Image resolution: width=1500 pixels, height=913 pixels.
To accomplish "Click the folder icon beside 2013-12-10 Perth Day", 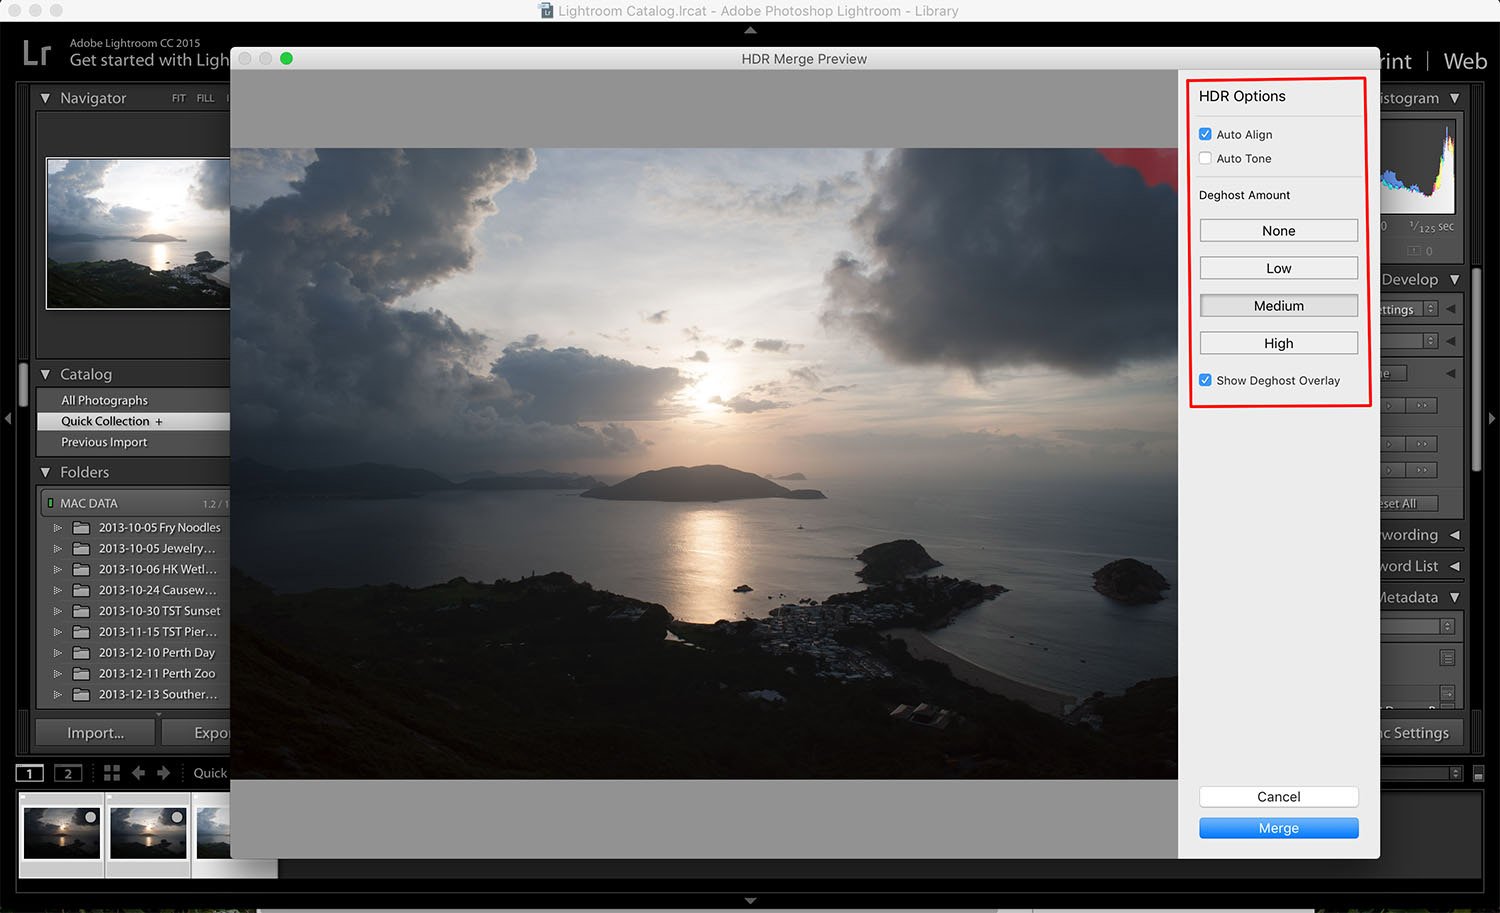I will [80, 652].
